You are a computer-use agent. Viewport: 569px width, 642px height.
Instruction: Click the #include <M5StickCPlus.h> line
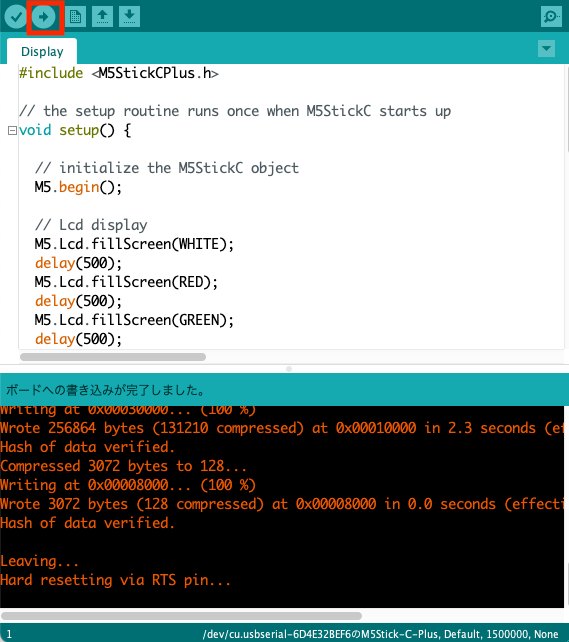click(x=119, y=73)
